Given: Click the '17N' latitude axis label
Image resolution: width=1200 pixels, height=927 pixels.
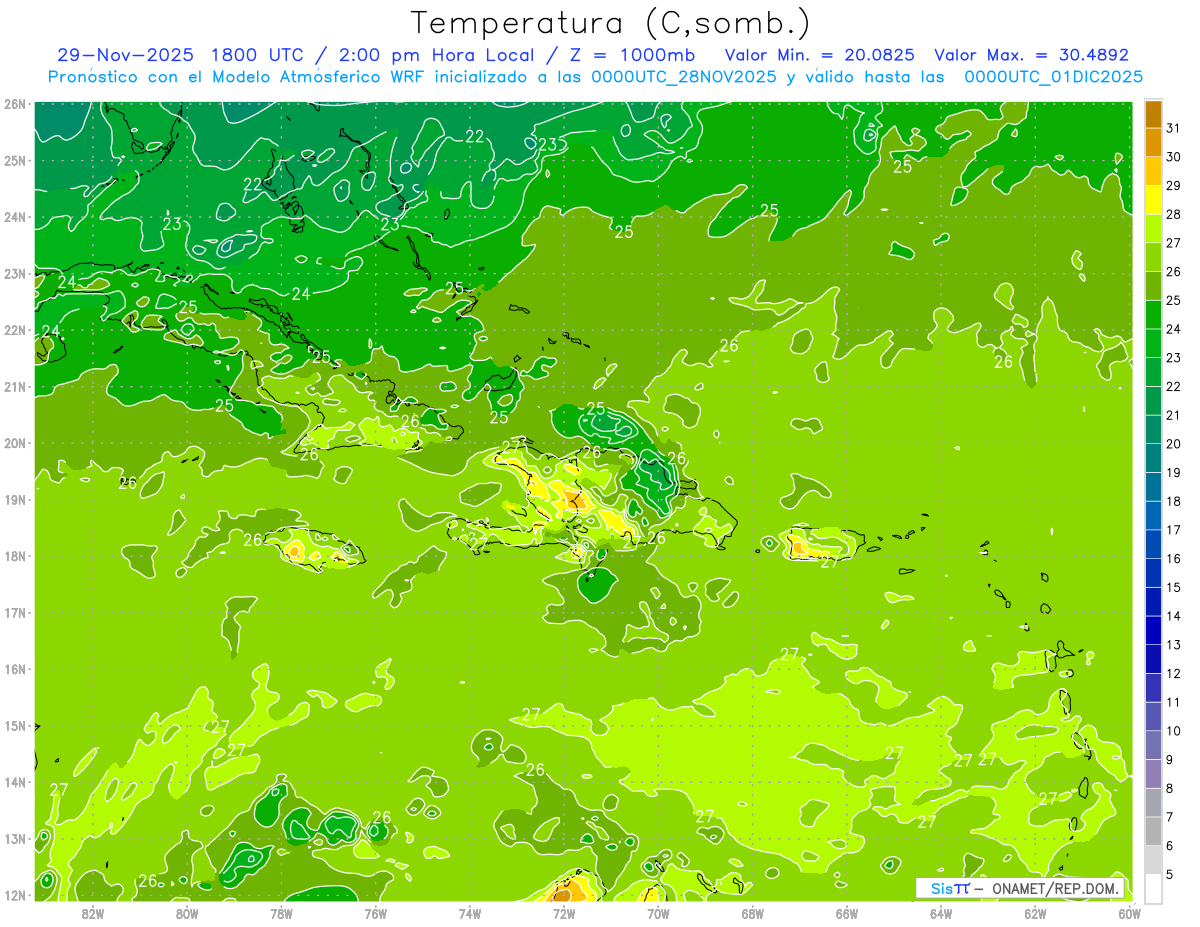Looking at the screenshot, I should 15,612.
